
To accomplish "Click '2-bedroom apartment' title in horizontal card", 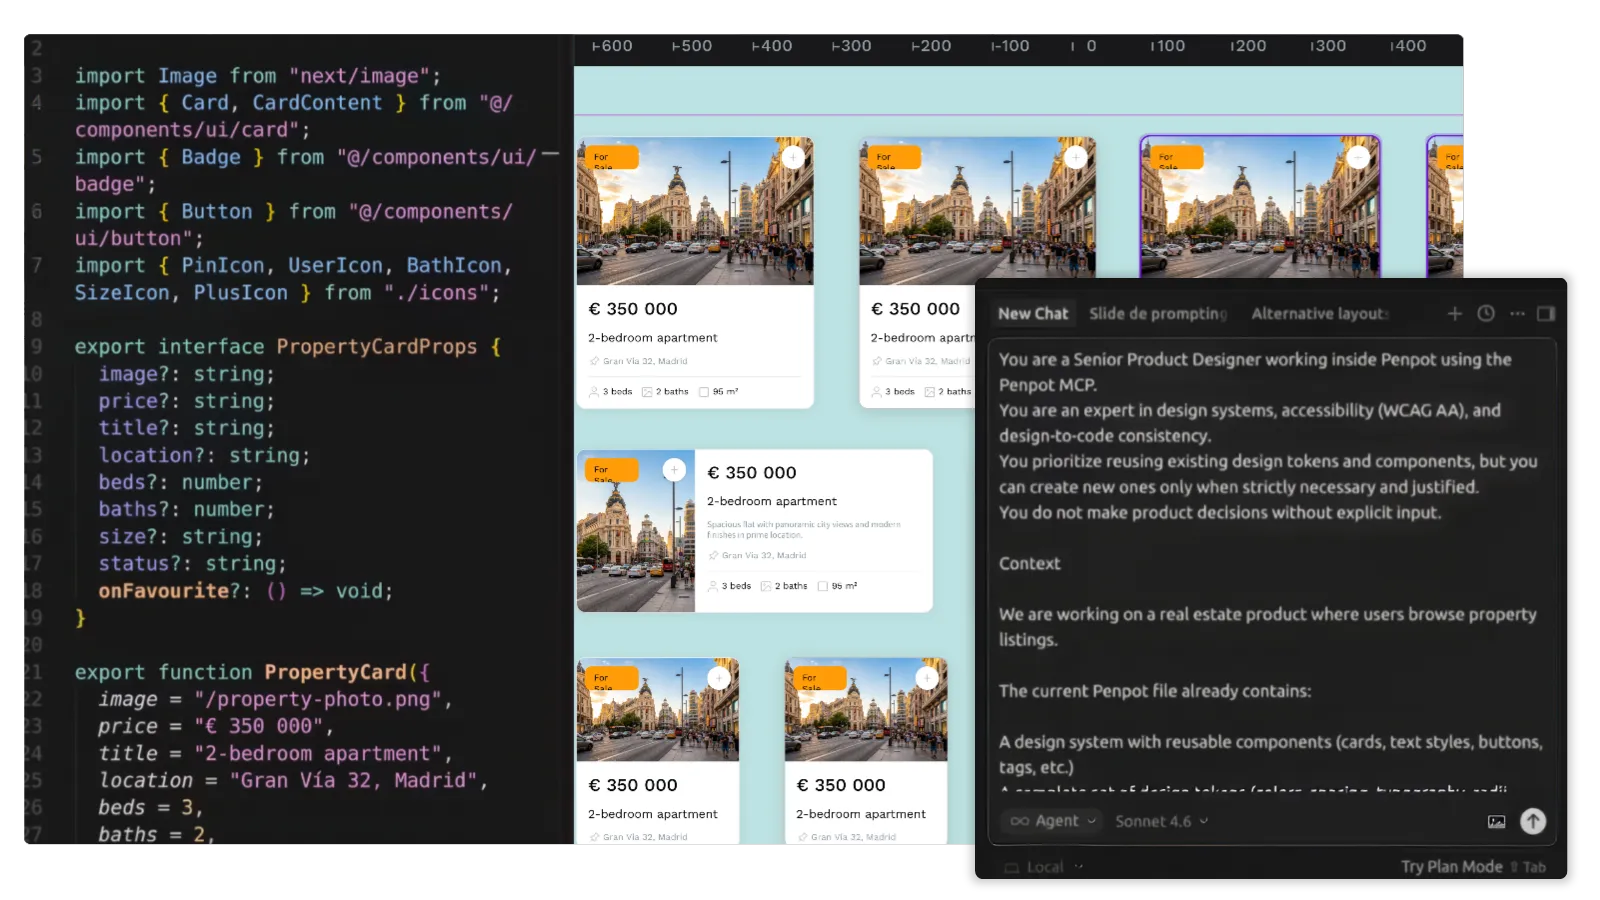I will pos(772,501).
